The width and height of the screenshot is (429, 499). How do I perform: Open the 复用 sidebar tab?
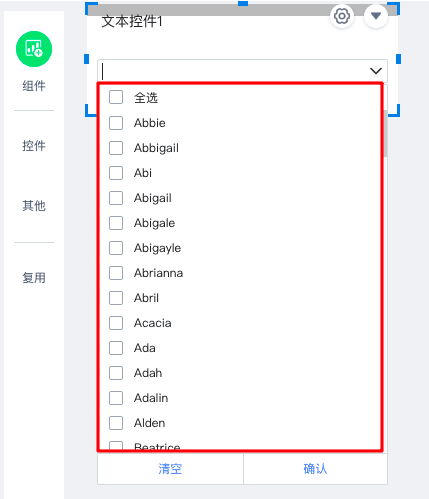(34, 278)
